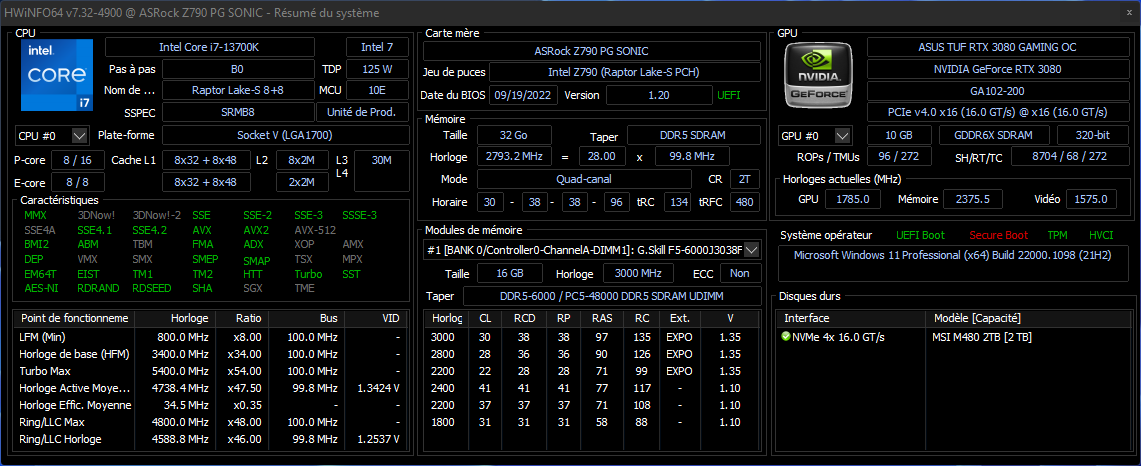Click the HVCI status label
Screen dimensions: 1141x466
(x=1100, y=235)
